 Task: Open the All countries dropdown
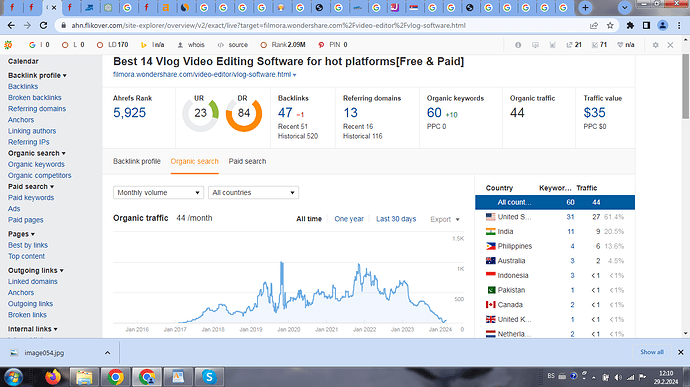click(253, 192)
